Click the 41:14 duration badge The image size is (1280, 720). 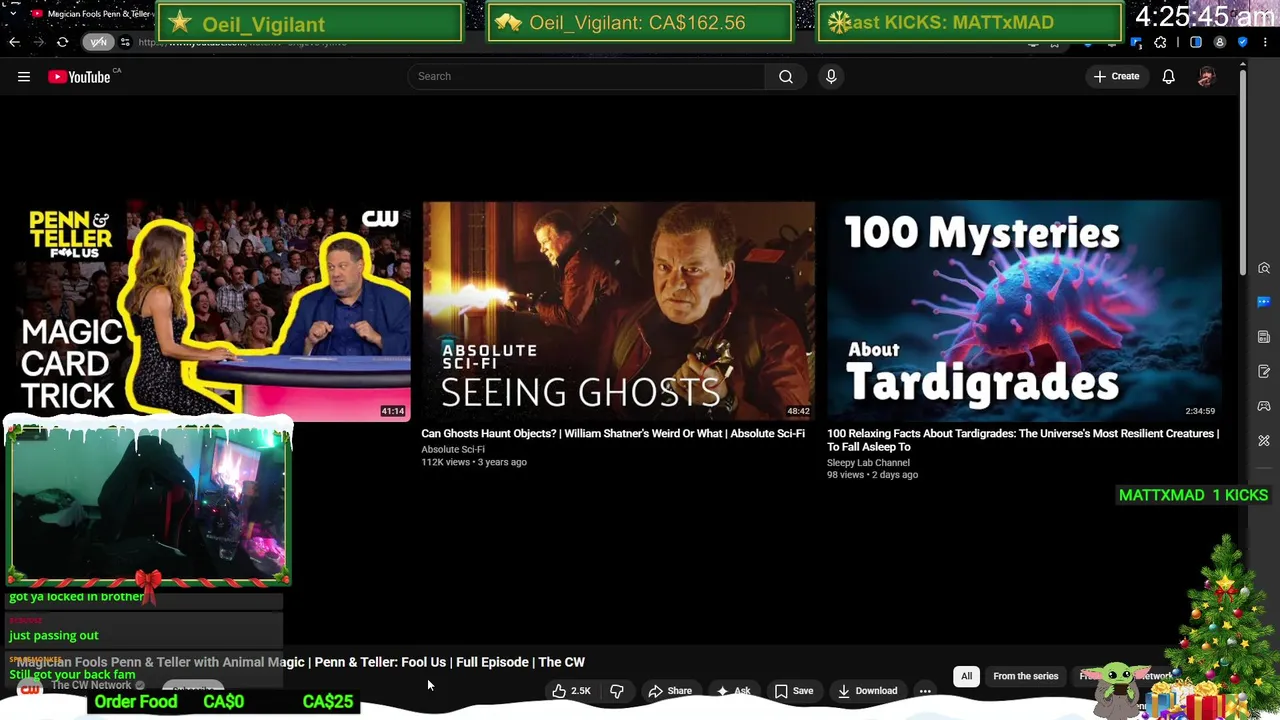(x=393, y=411)
